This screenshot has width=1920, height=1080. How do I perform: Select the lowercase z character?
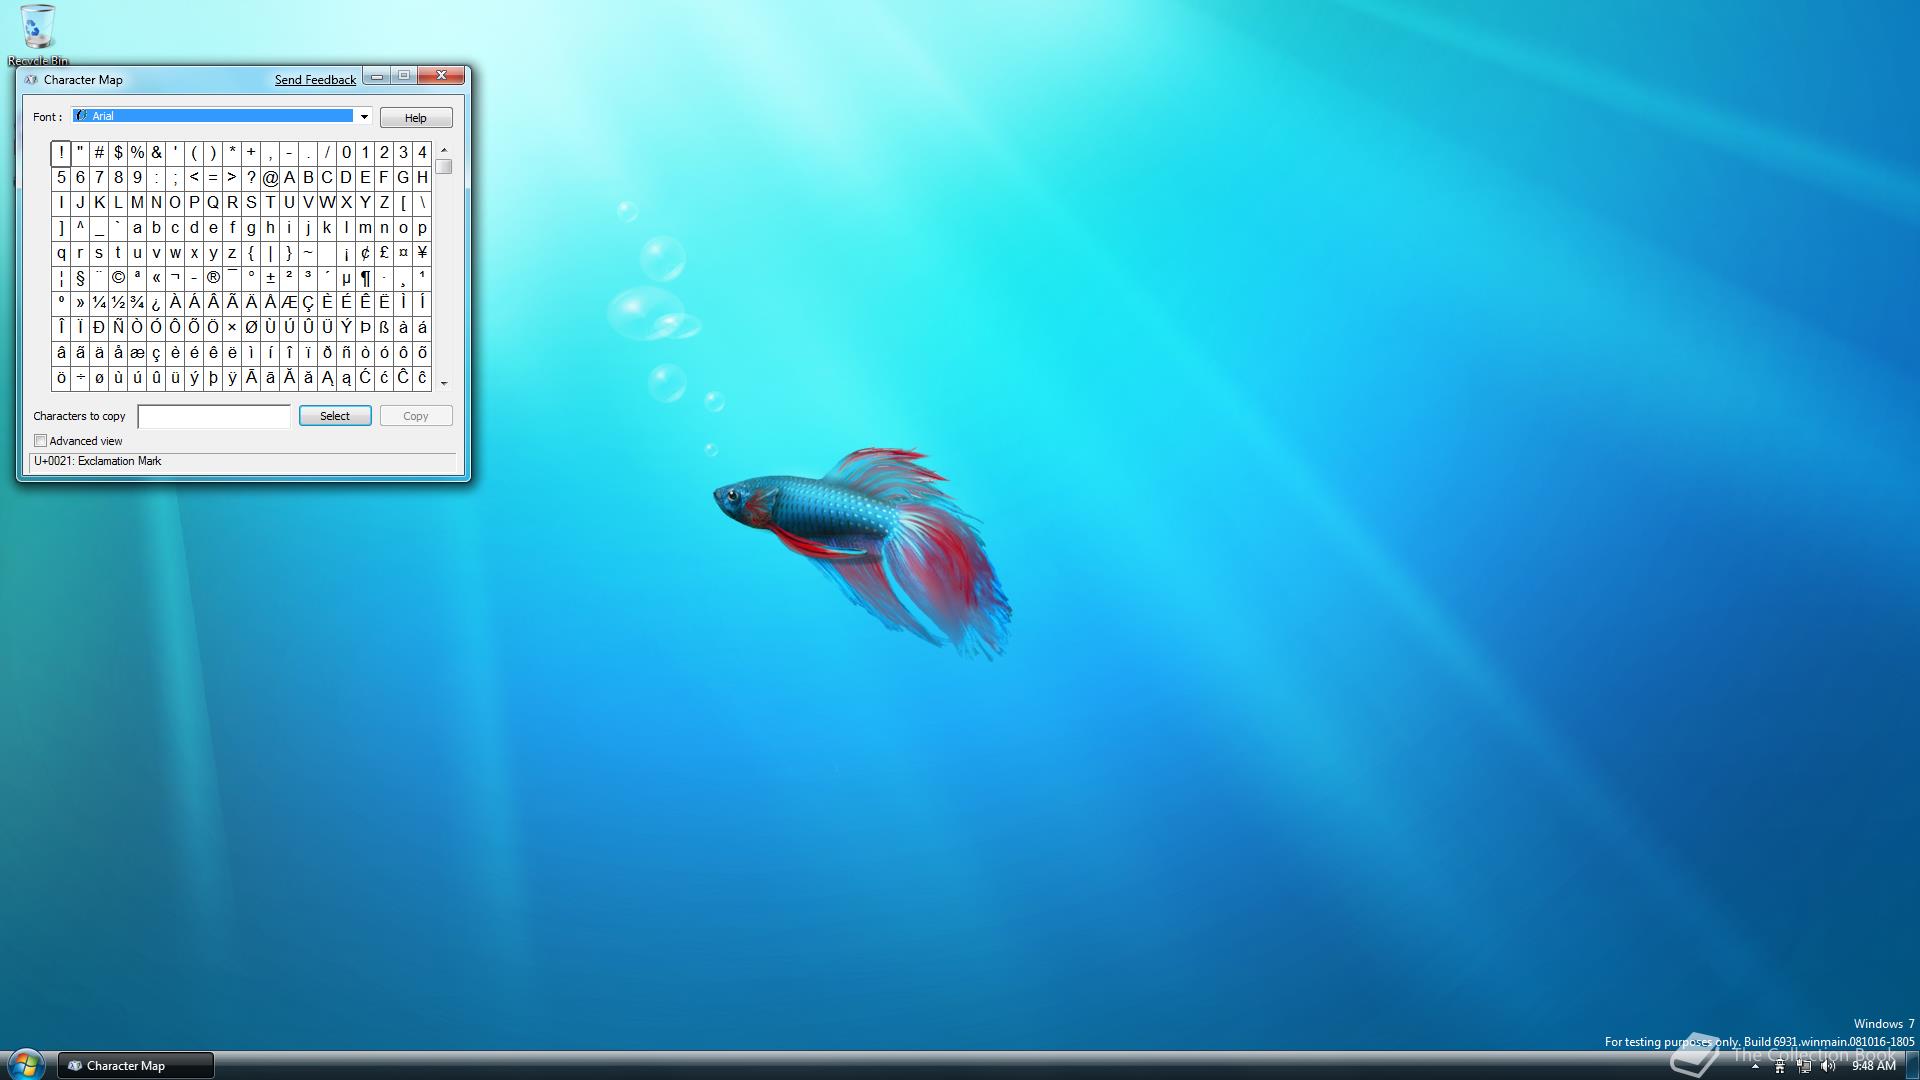(x=232, y=253)
